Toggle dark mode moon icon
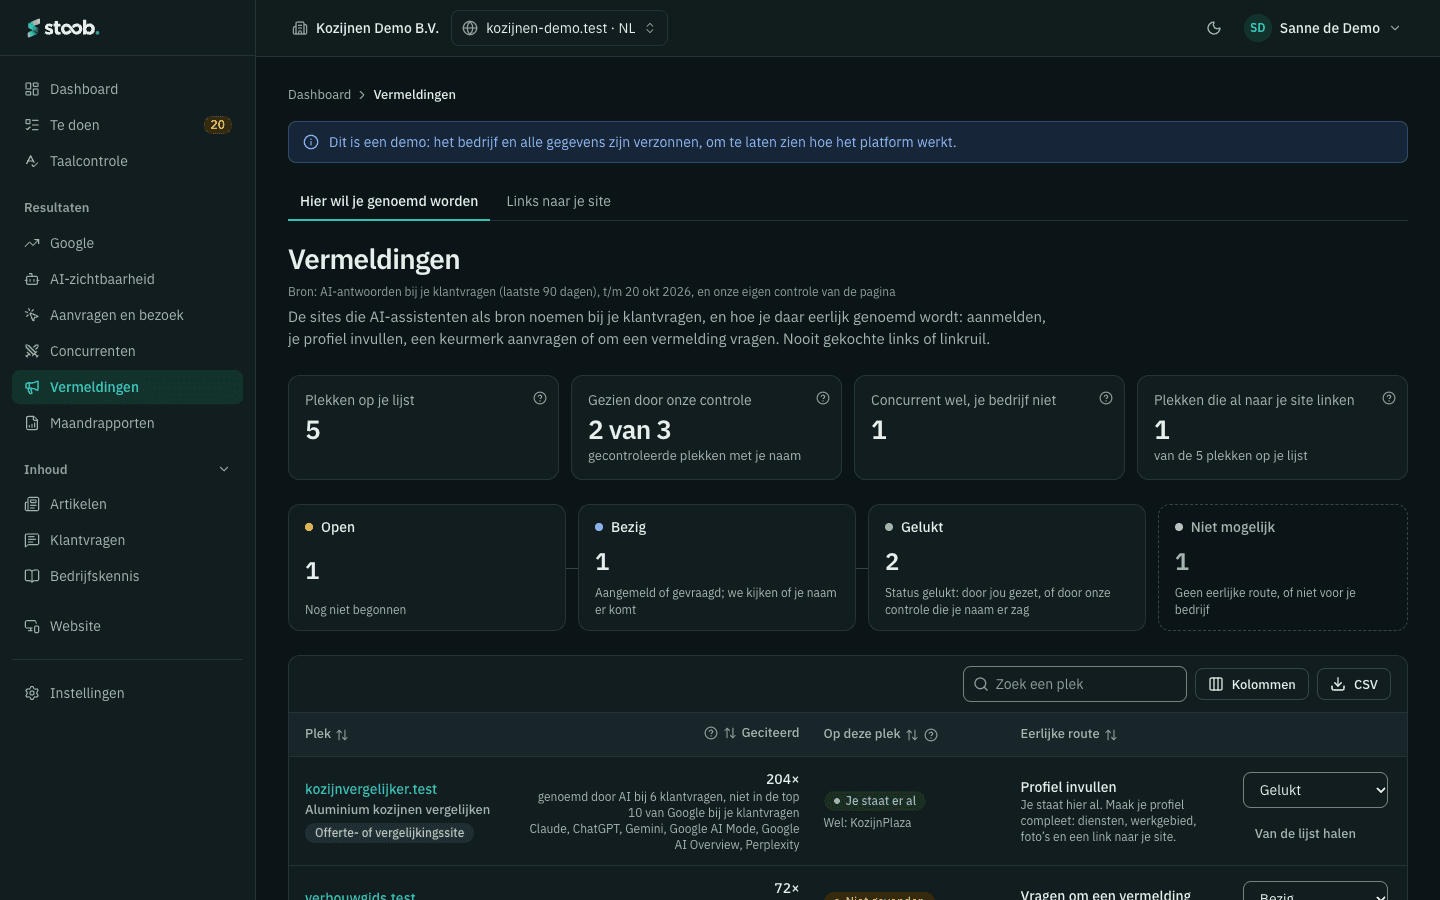Screen dimensions: 1440x900 click(x=1214, y=28)
